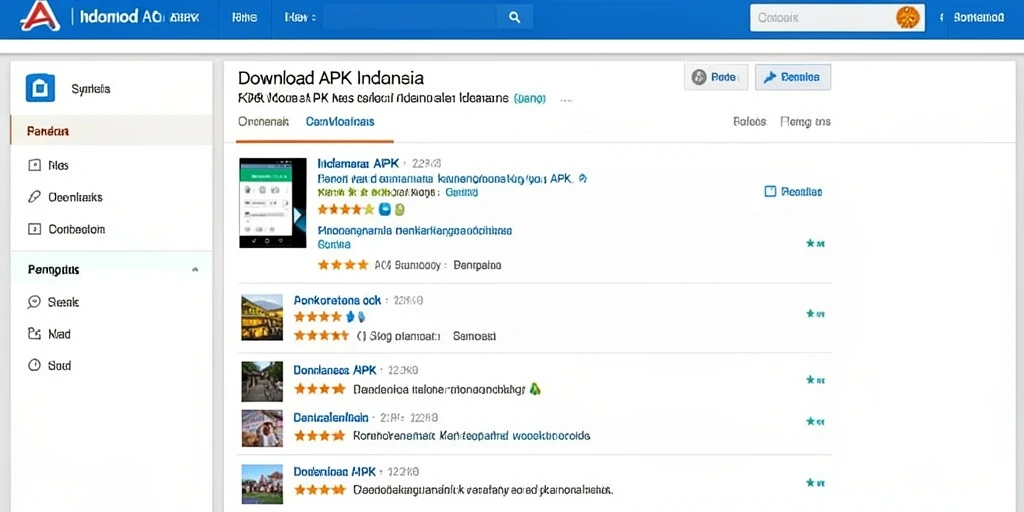The height and width of the screenshot is (512, 1024).
Task: Open the Hime header menu
Action: point(244,18)
